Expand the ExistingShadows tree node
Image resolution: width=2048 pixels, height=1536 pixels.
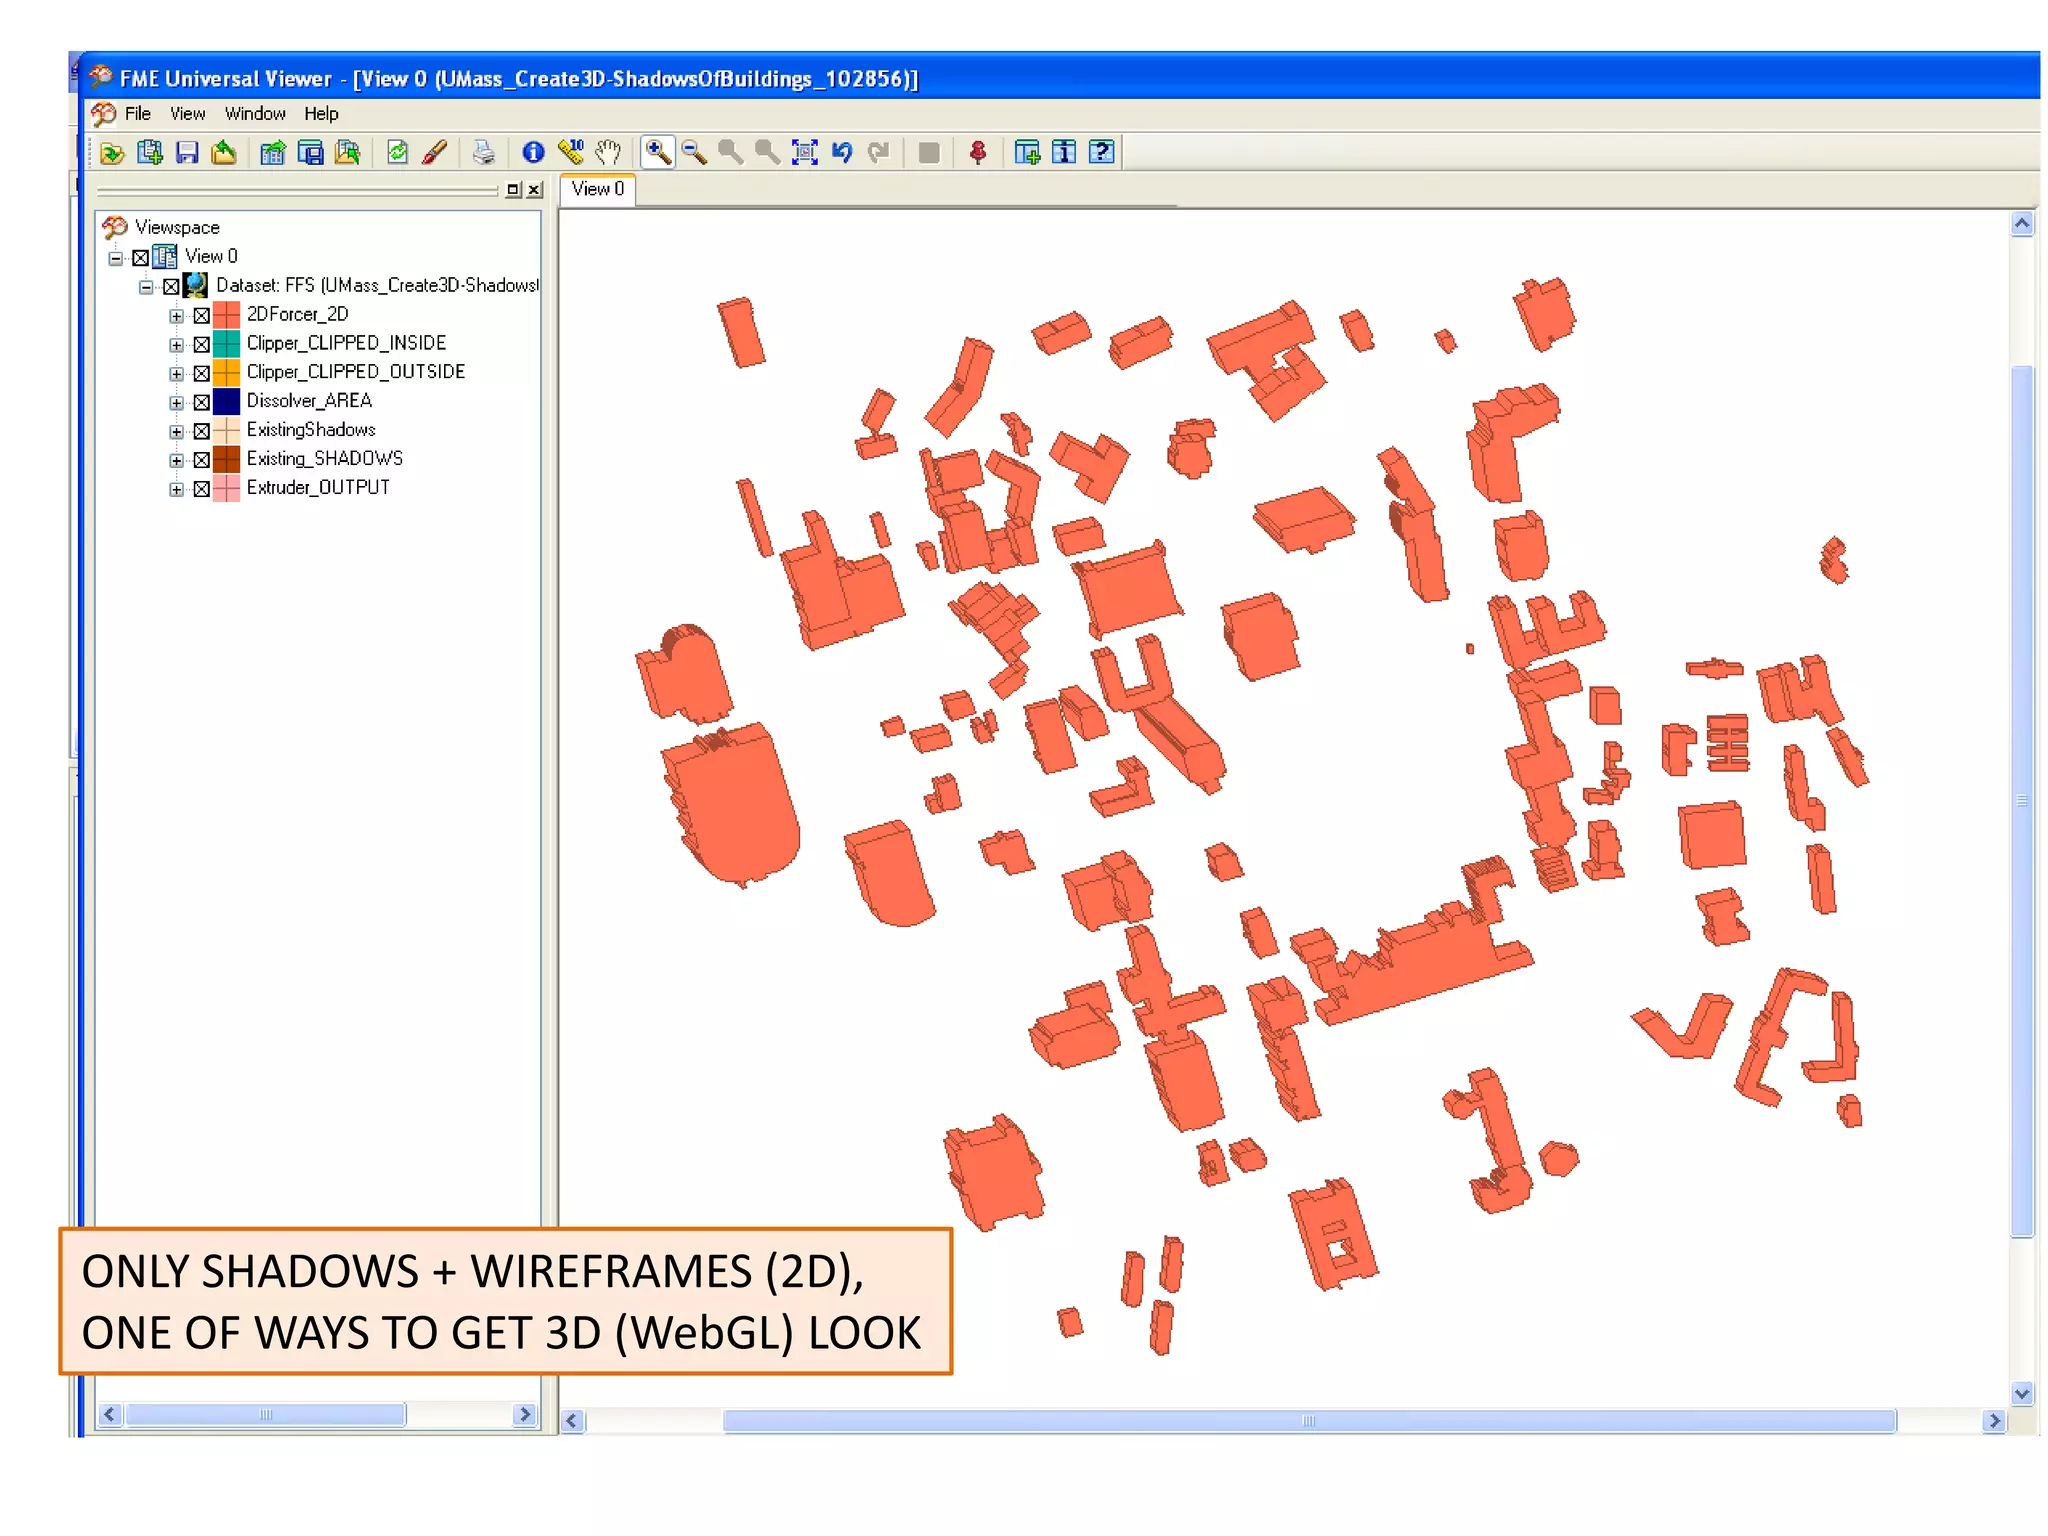(x=177, y=432)
